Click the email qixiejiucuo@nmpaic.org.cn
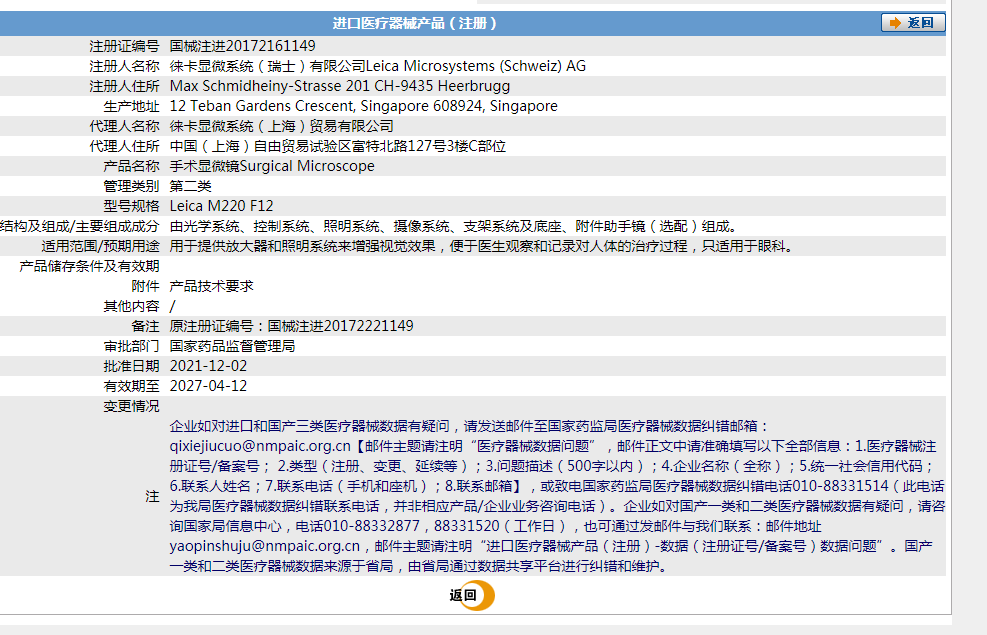Viewport: 987px width, 635px height. pyautogui.click(x=260, y=446)
